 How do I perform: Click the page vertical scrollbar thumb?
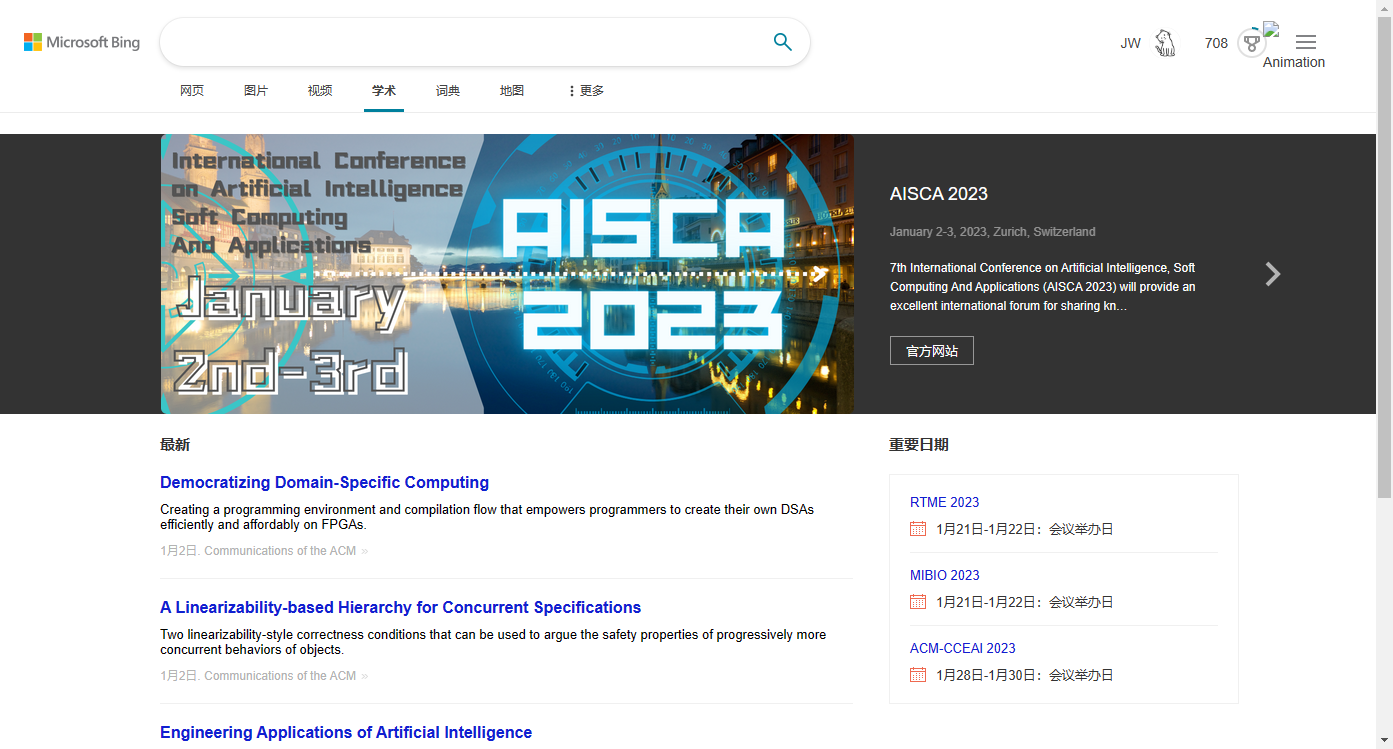click(x=1384, y=258)
